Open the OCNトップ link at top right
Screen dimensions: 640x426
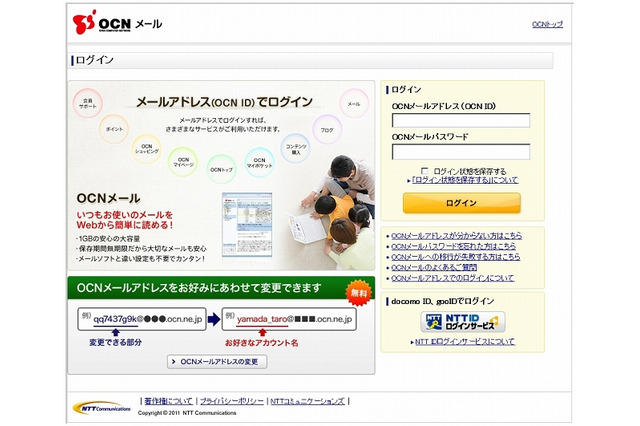click(547, 24)
